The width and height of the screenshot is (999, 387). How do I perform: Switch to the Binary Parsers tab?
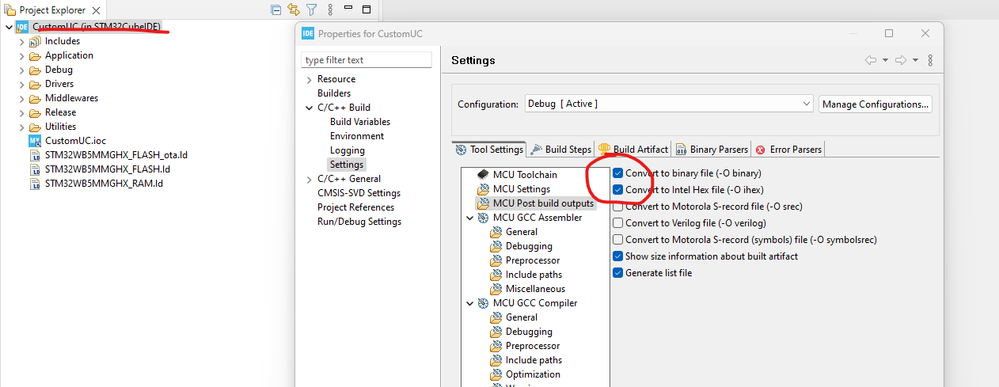tap(712, 149)
